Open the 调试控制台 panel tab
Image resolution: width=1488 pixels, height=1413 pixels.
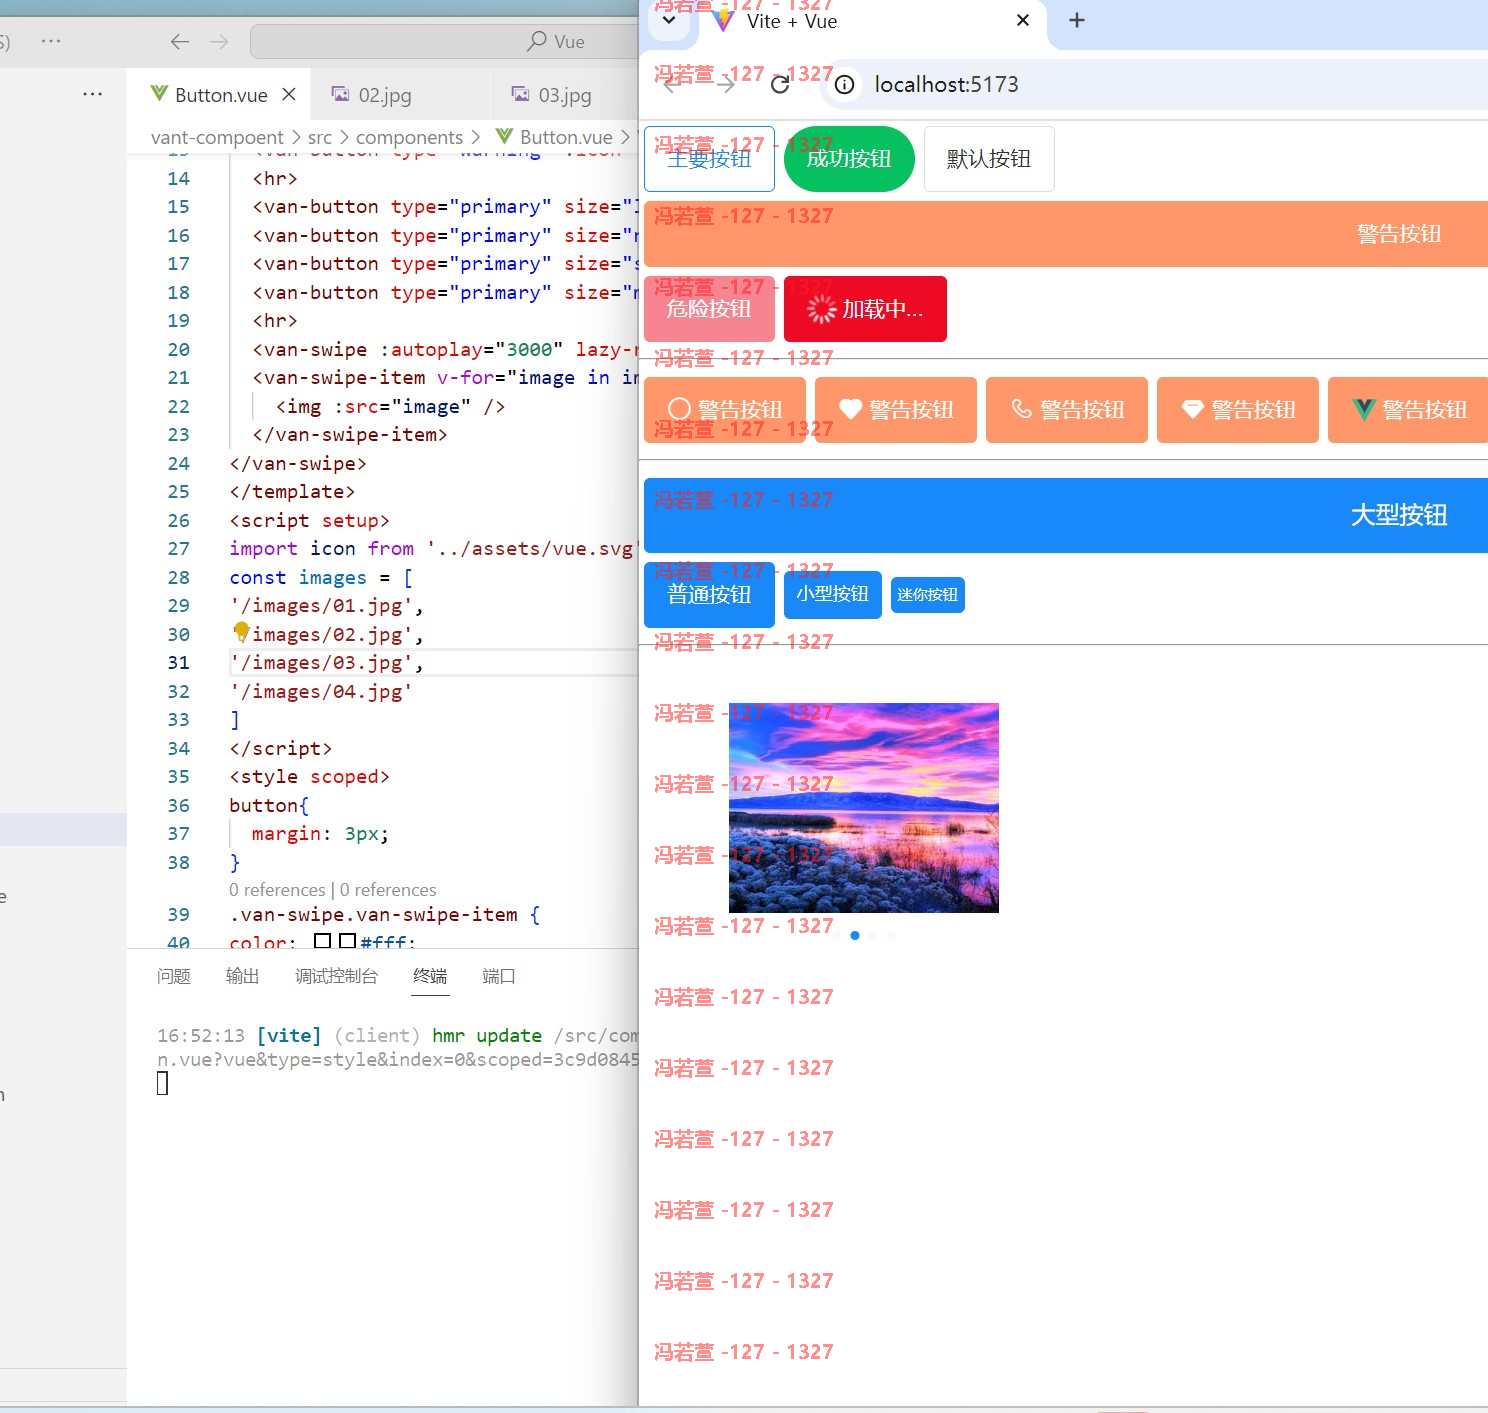click(337, 976)
